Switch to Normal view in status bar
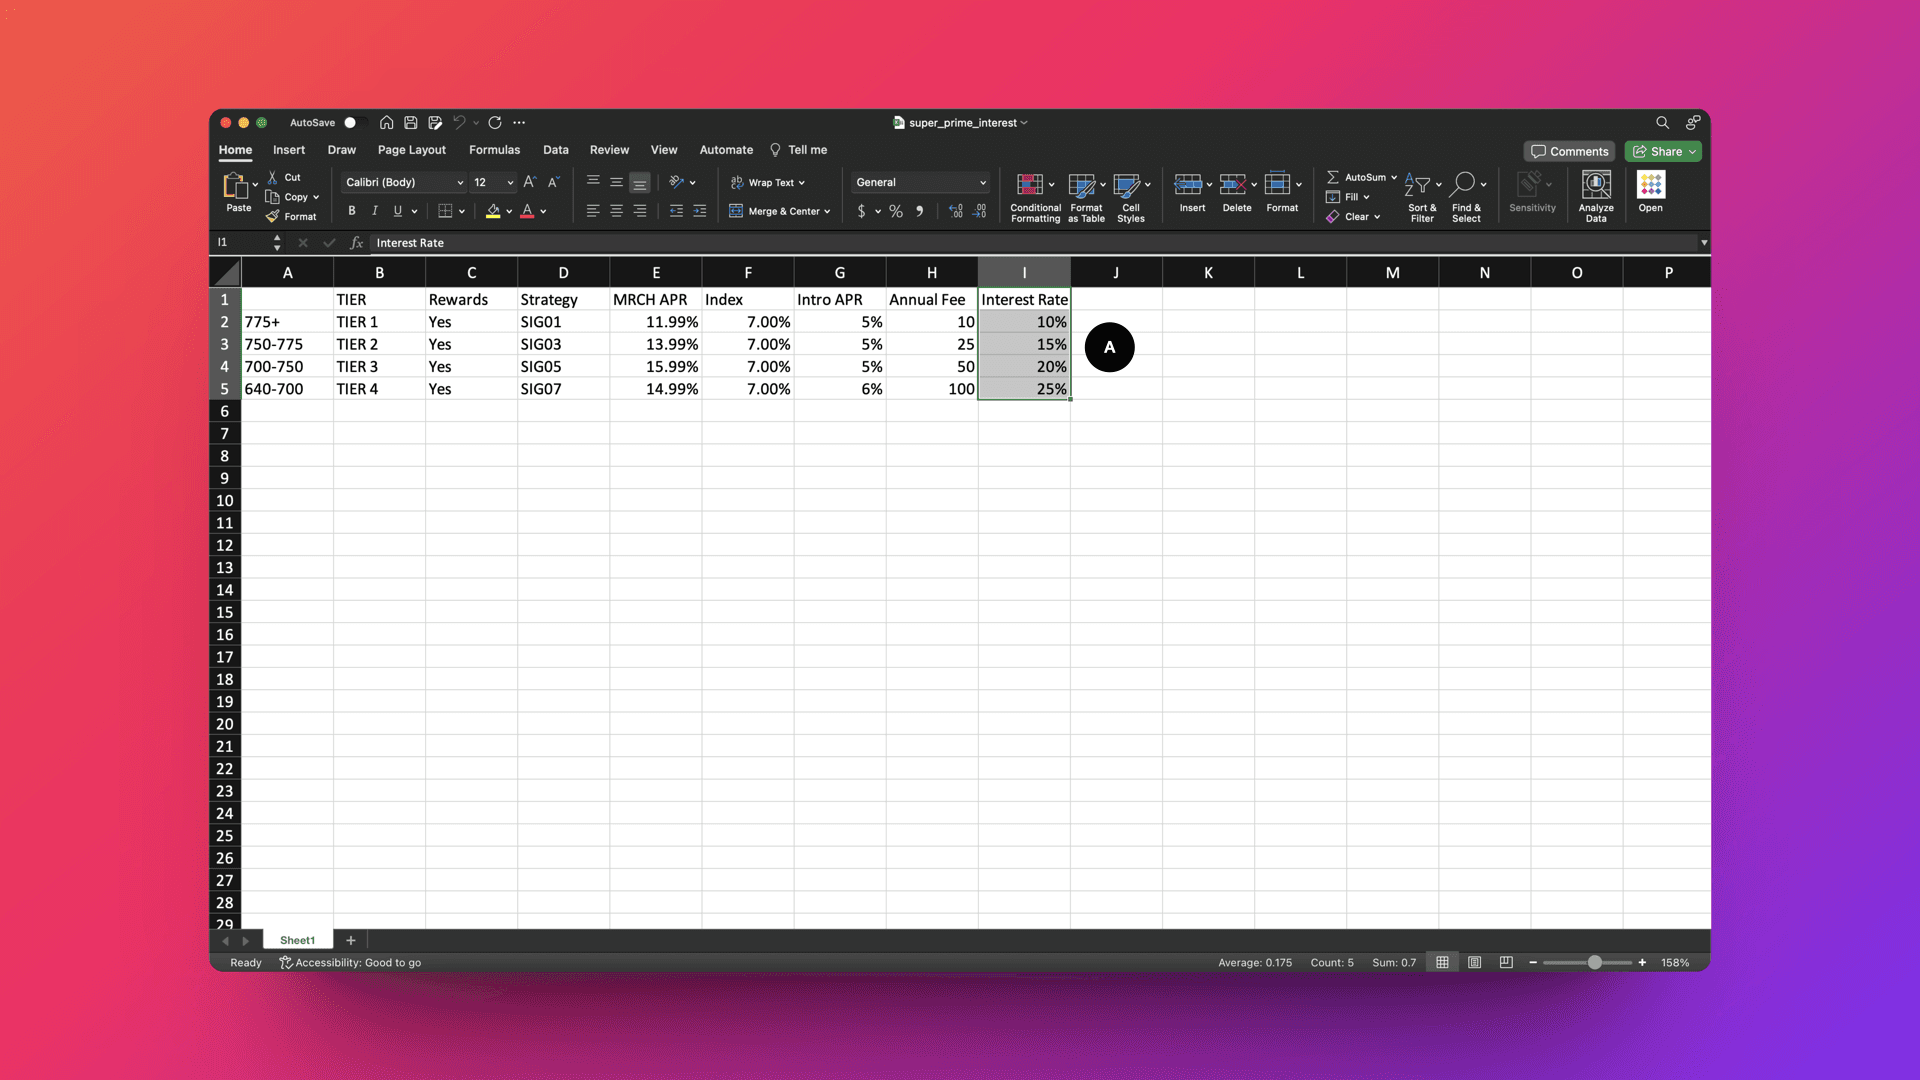This screenshot has height=1080, width=1920. 1442,963
